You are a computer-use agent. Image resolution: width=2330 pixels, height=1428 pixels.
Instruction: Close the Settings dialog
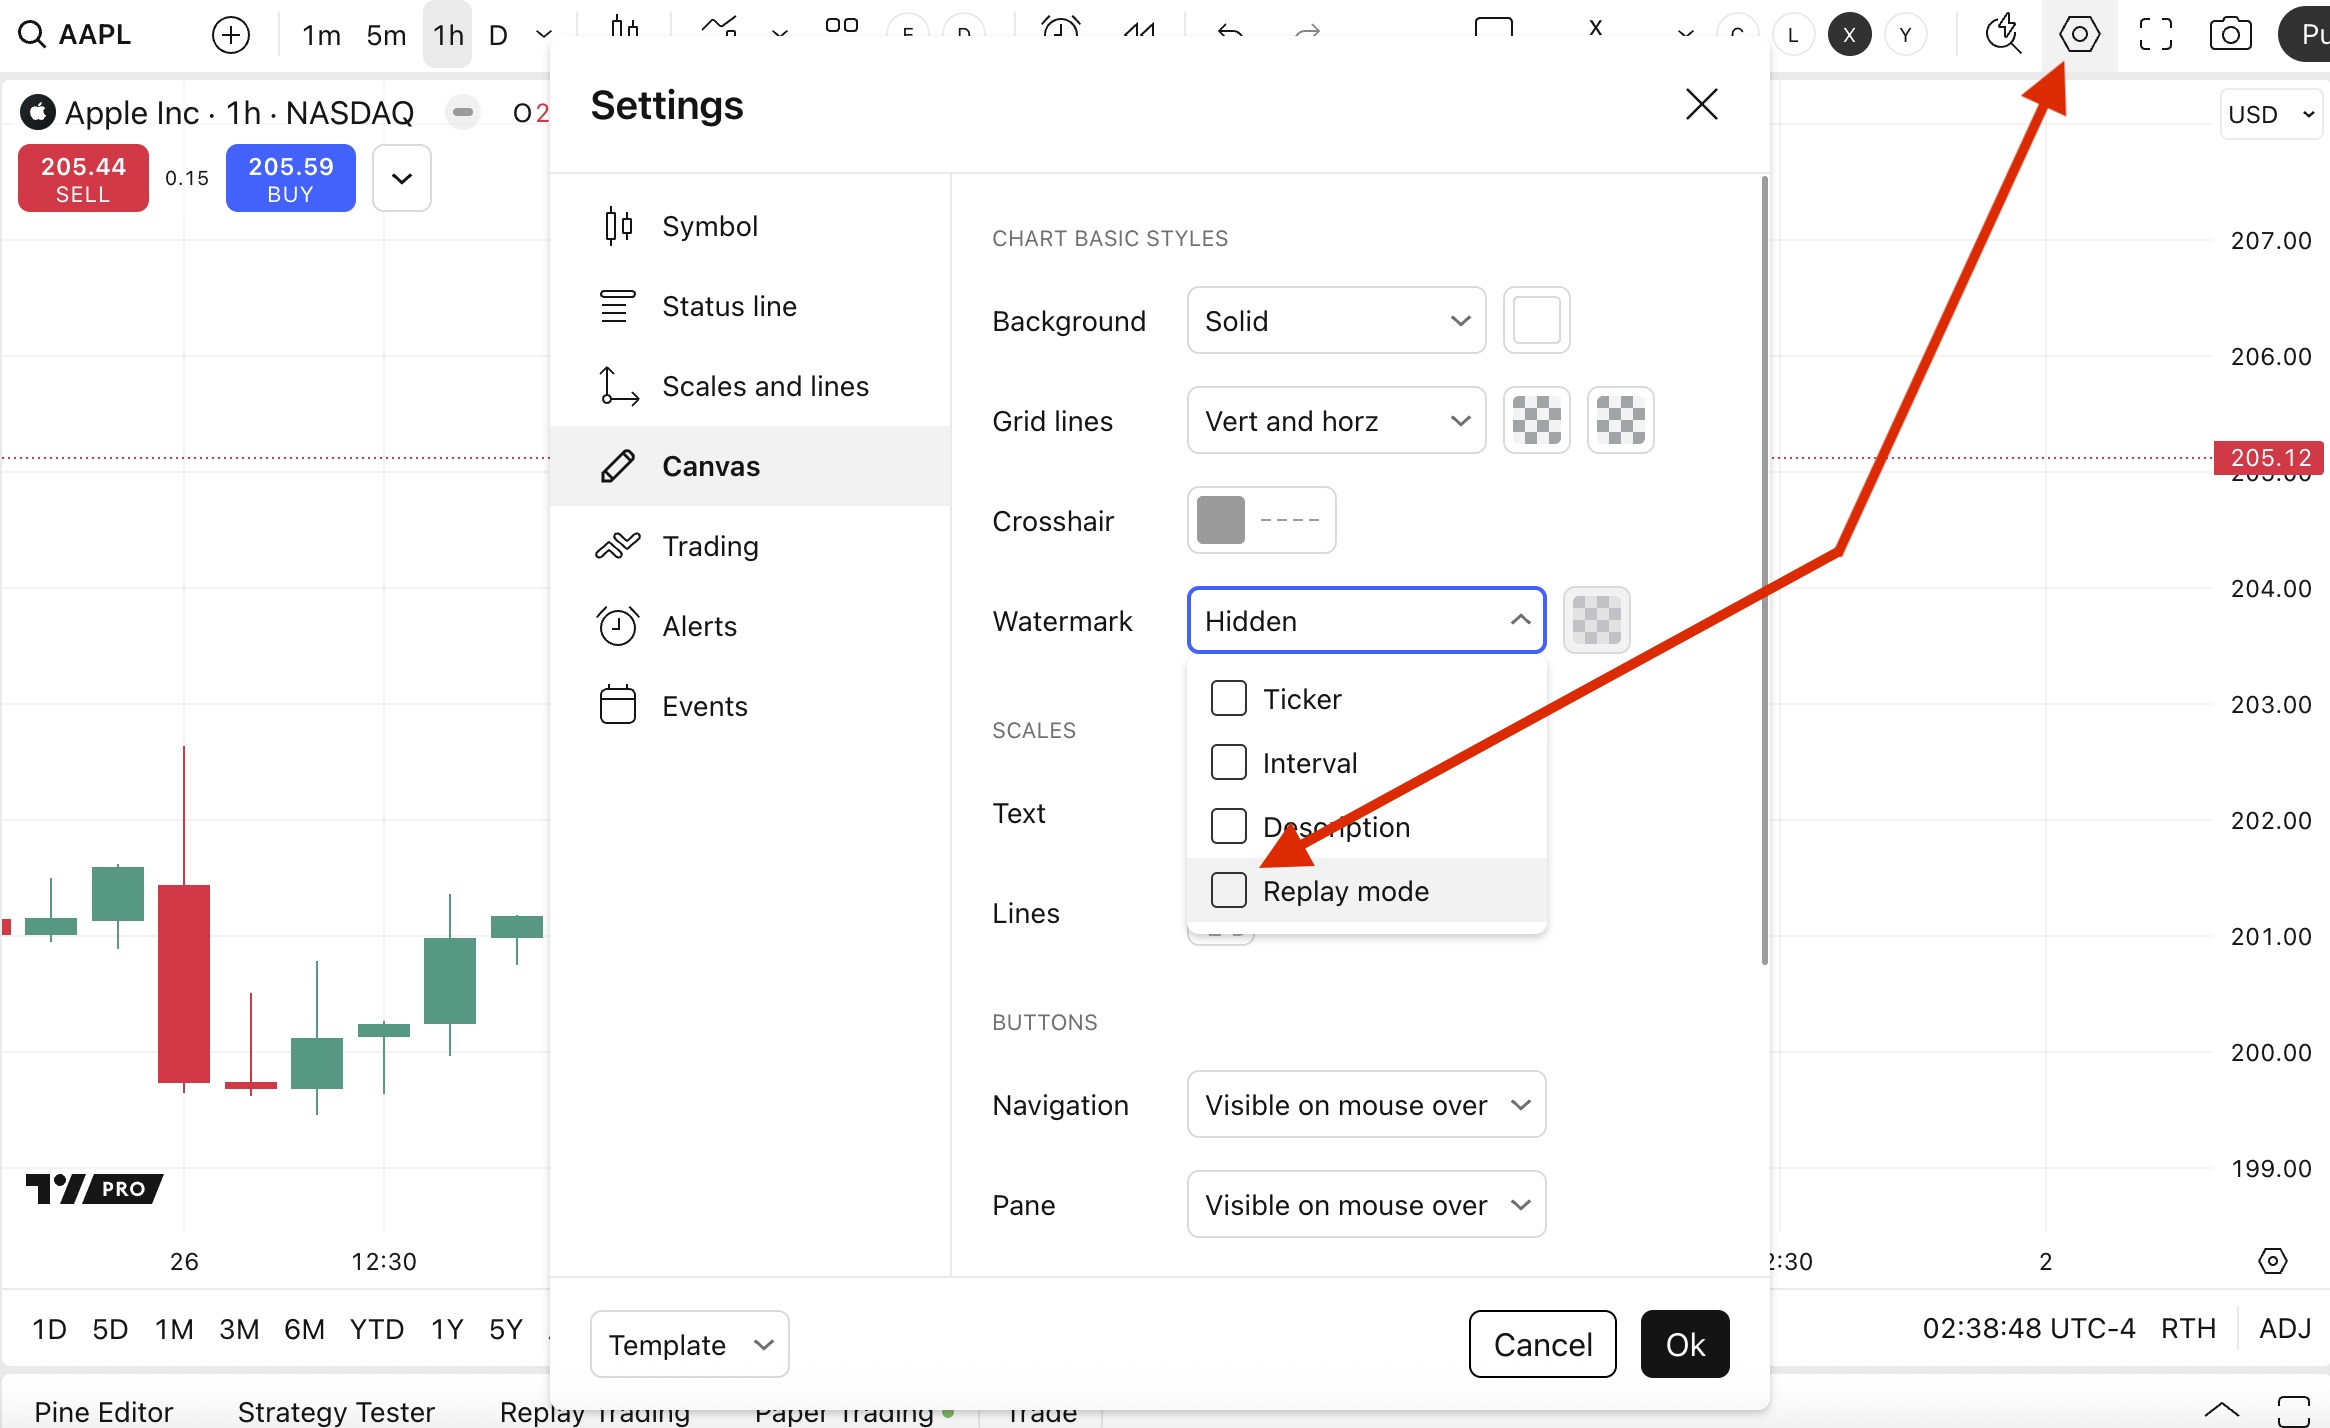[1701, 104]
